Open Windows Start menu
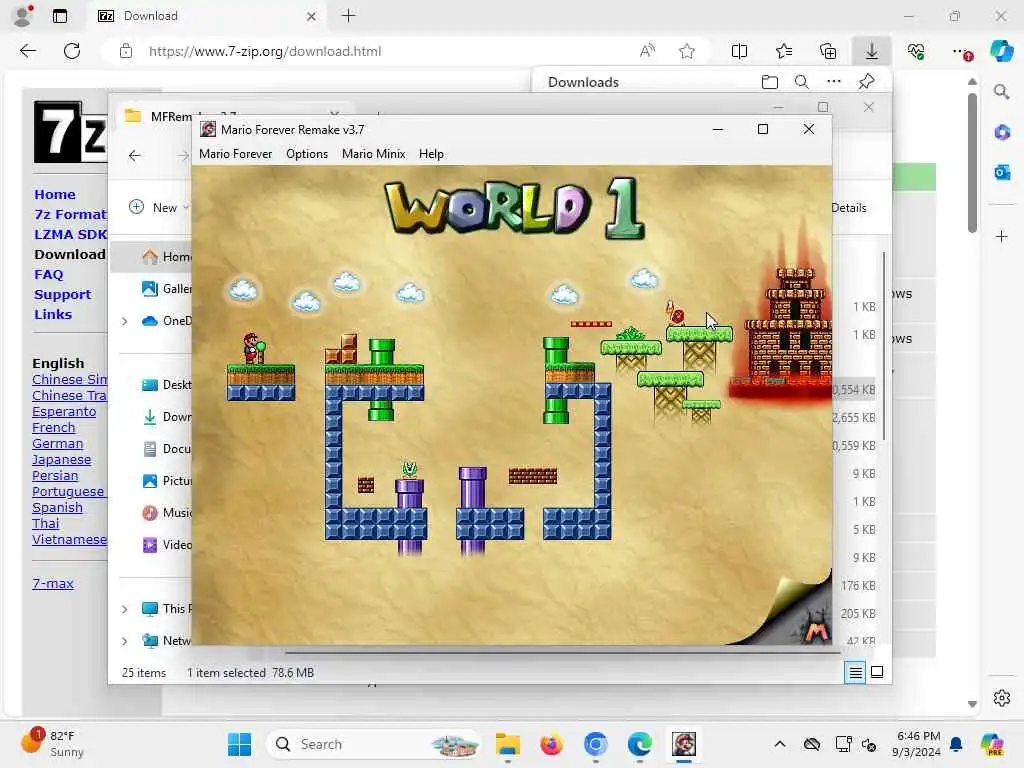Image resolution: width=1024 pixels, height=768 pixels. point(239,744)
